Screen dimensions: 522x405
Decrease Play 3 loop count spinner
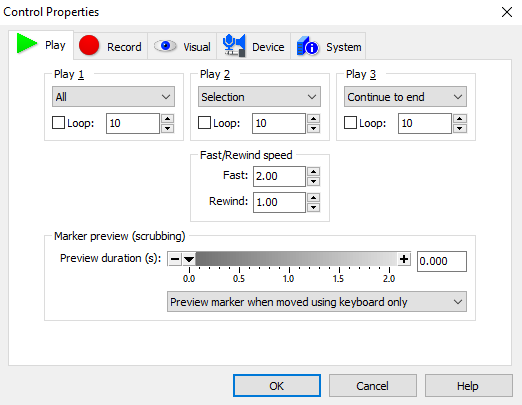459,128
